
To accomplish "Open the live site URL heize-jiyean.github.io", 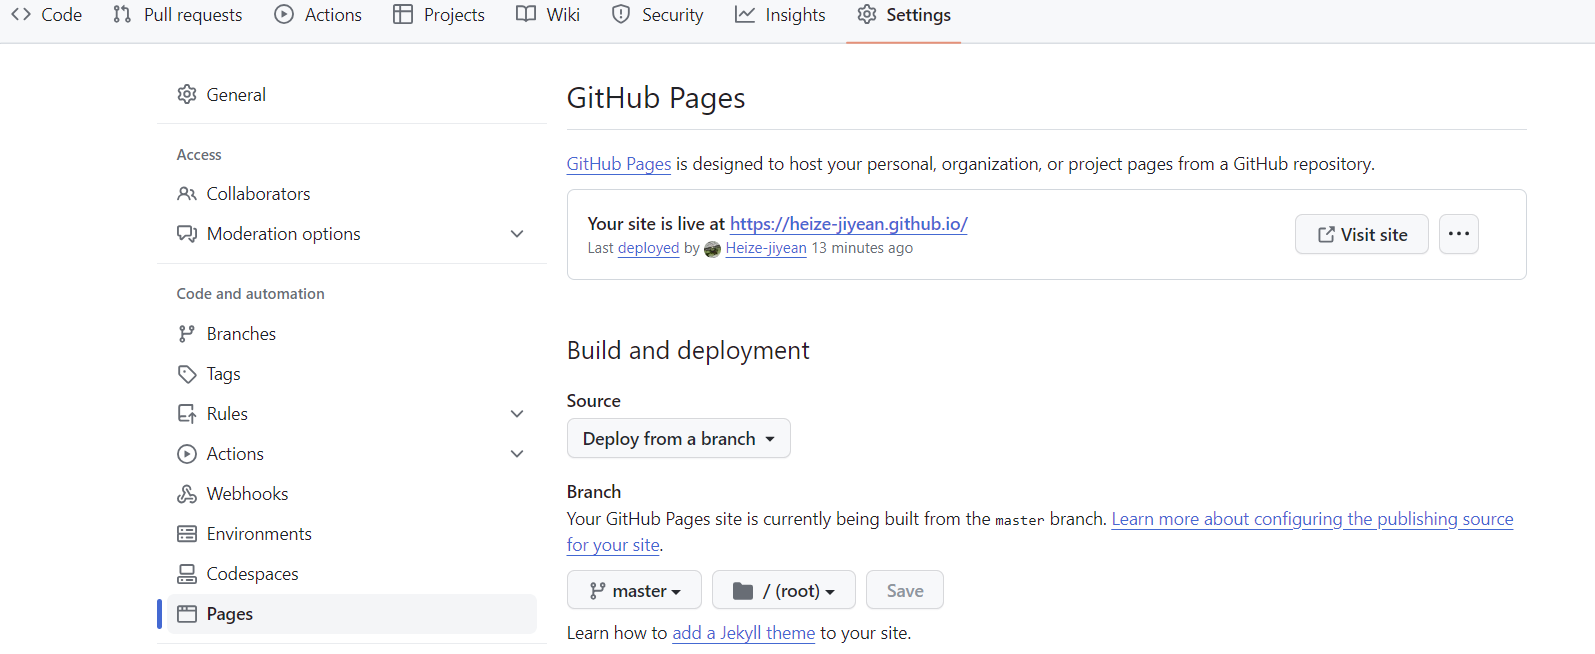I will (849, 224).
